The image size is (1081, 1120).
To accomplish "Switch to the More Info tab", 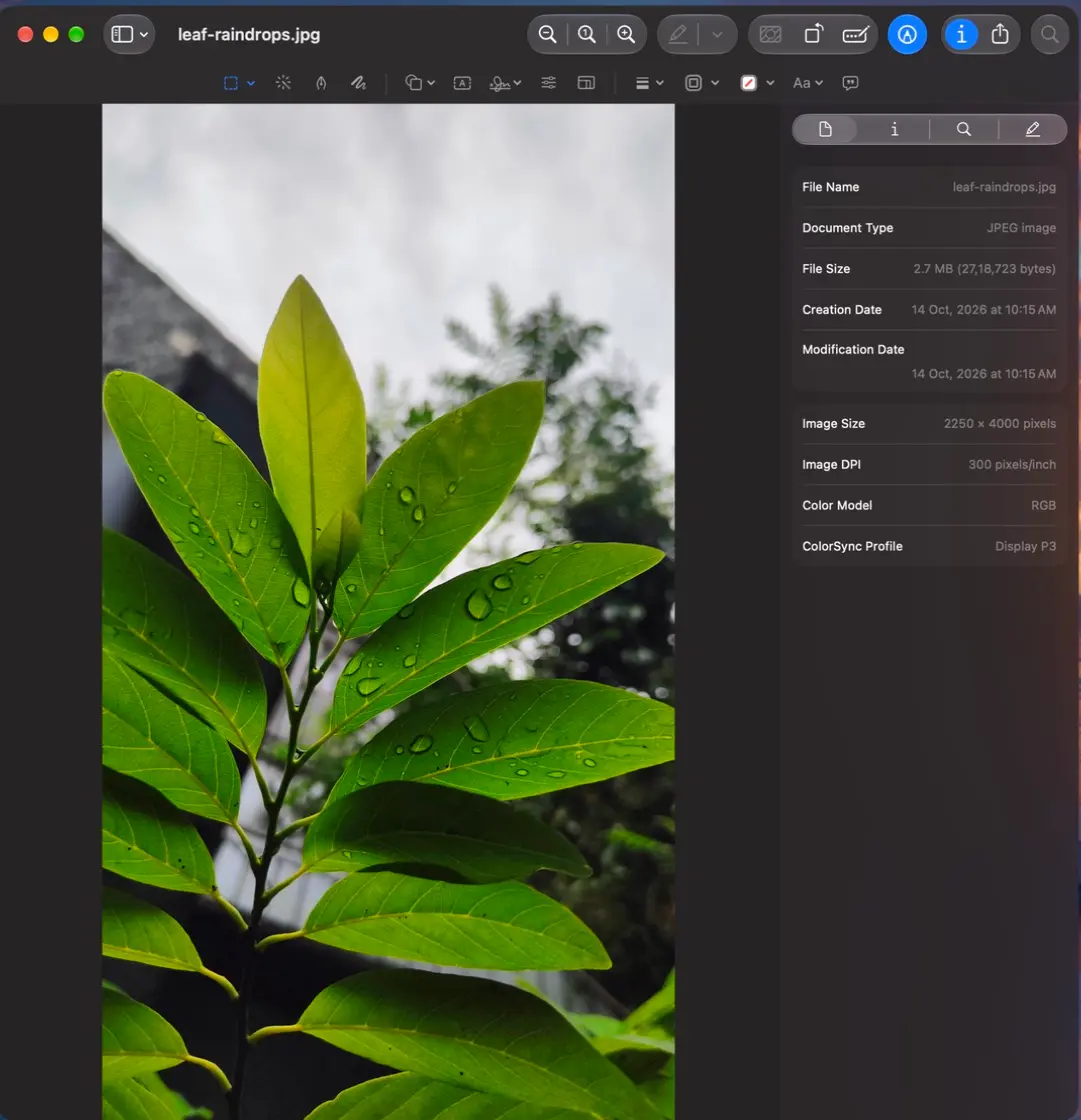I will pyautogui.click(x=894, y=129).
